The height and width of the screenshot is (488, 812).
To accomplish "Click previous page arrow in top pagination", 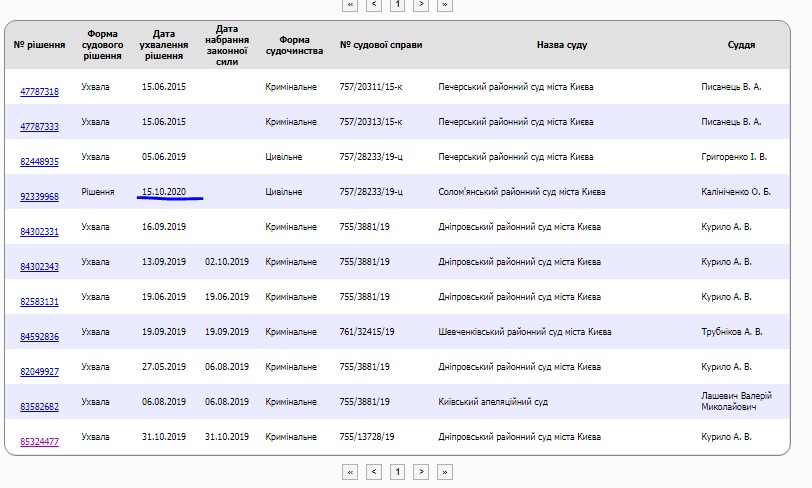I will [x=373, y=4].
